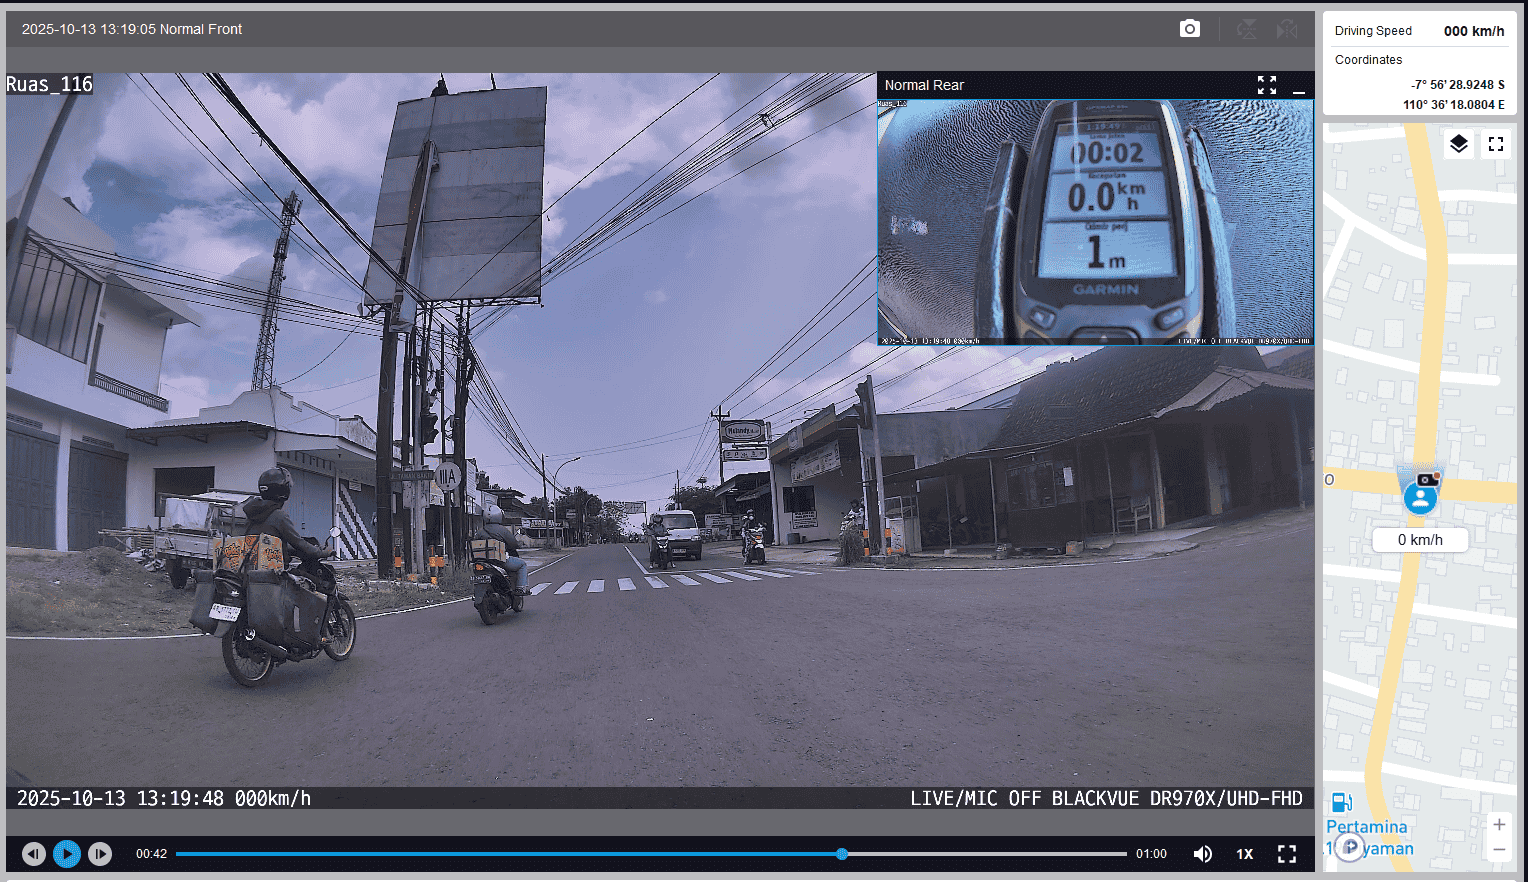Click the Pertamina gas station label
Image resolution: width=1528 pixels, height=882 pixels.
[x=1366, y=827]
